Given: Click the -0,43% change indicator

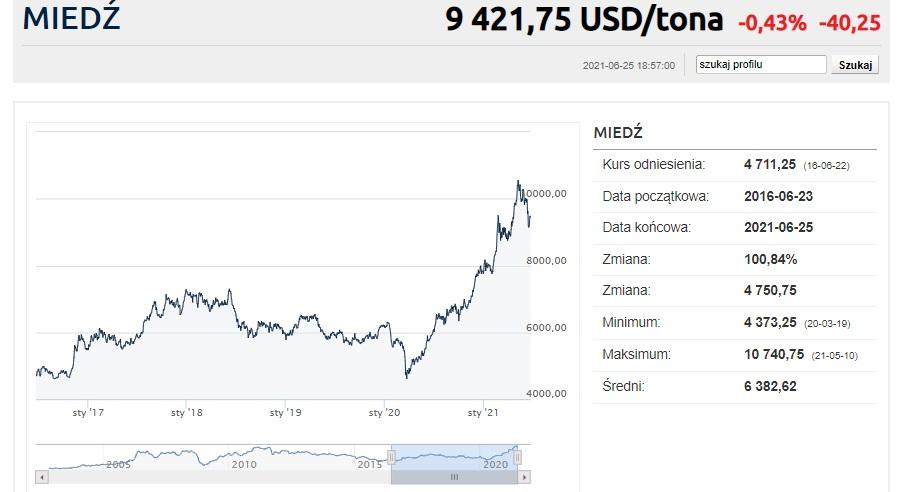Looking at the screenshot, I should (x=771, y=22).
